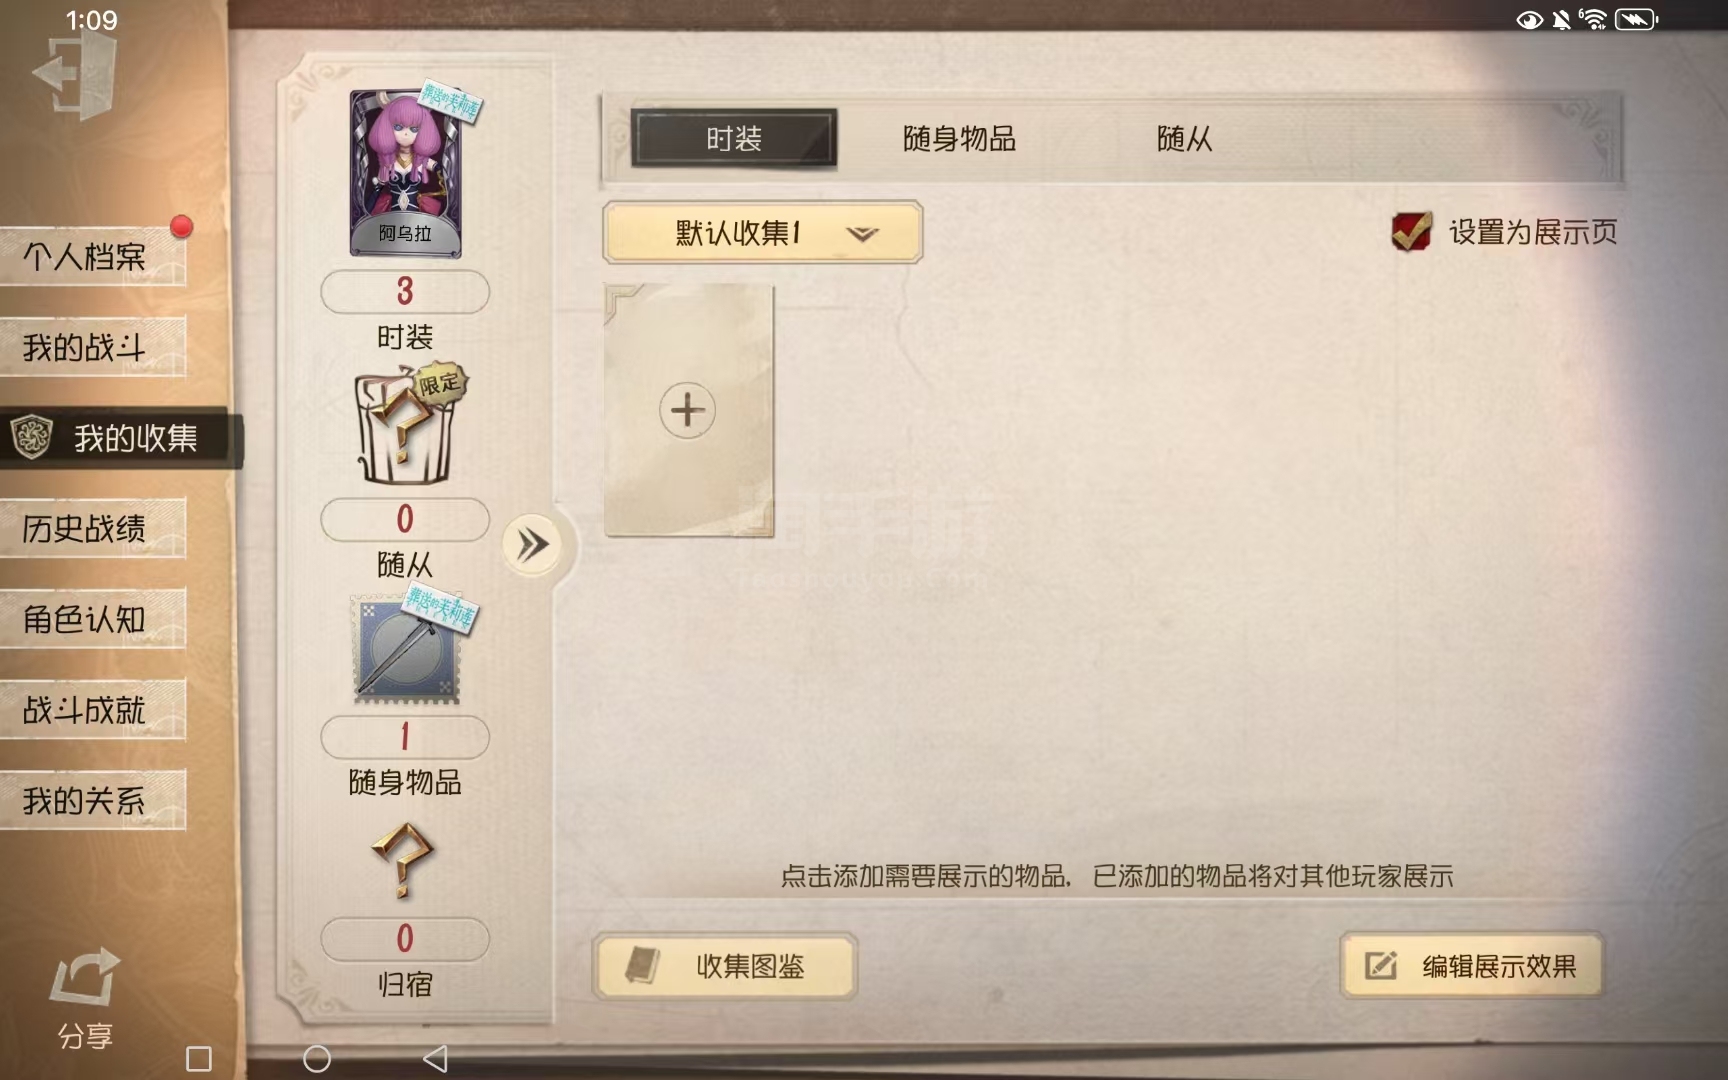The height and width of the screenshot is (1080, 1728).
Task: Select the 阿乌拉 character costume card
Action: [406, 174]
